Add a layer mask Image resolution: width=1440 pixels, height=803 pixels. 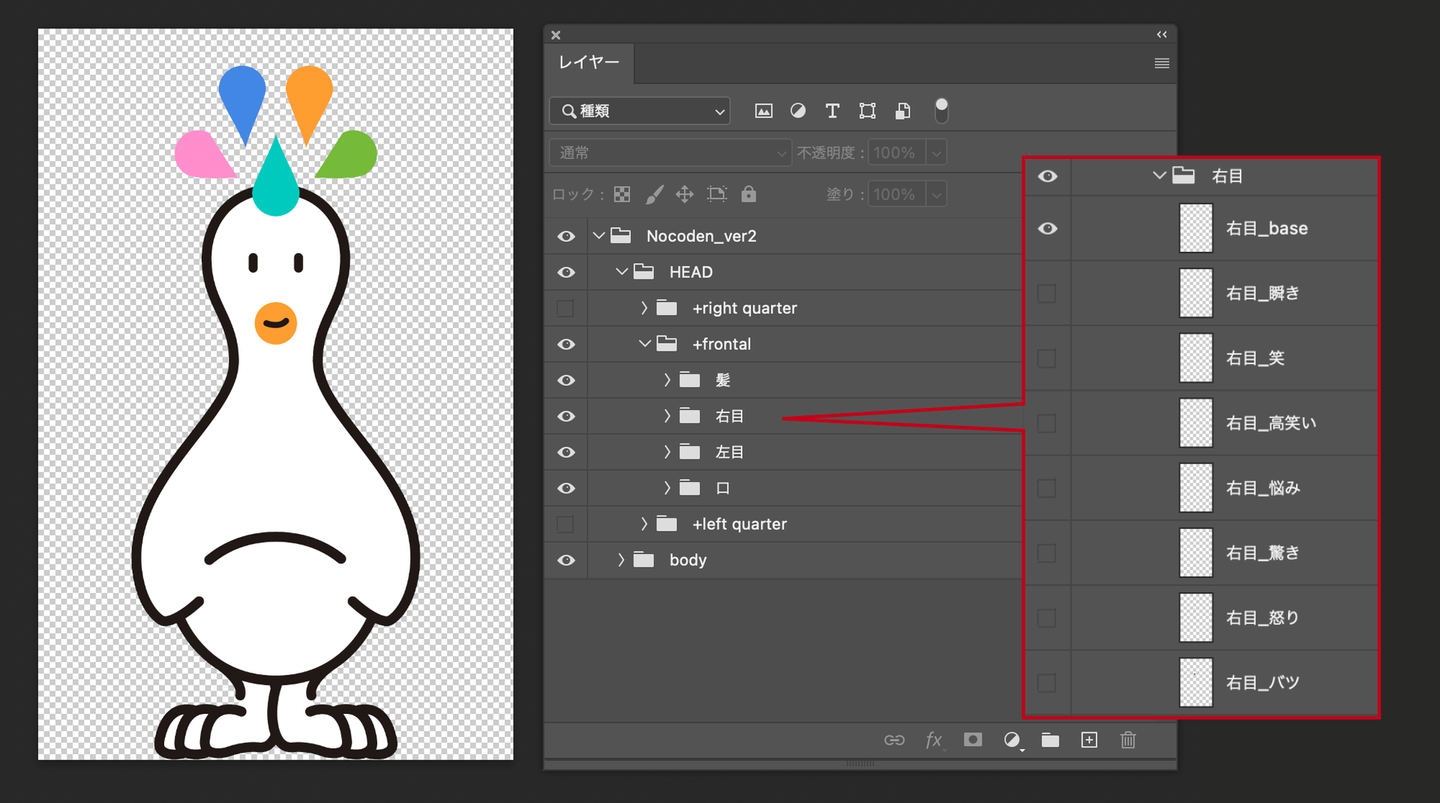(x=972, y=740)
